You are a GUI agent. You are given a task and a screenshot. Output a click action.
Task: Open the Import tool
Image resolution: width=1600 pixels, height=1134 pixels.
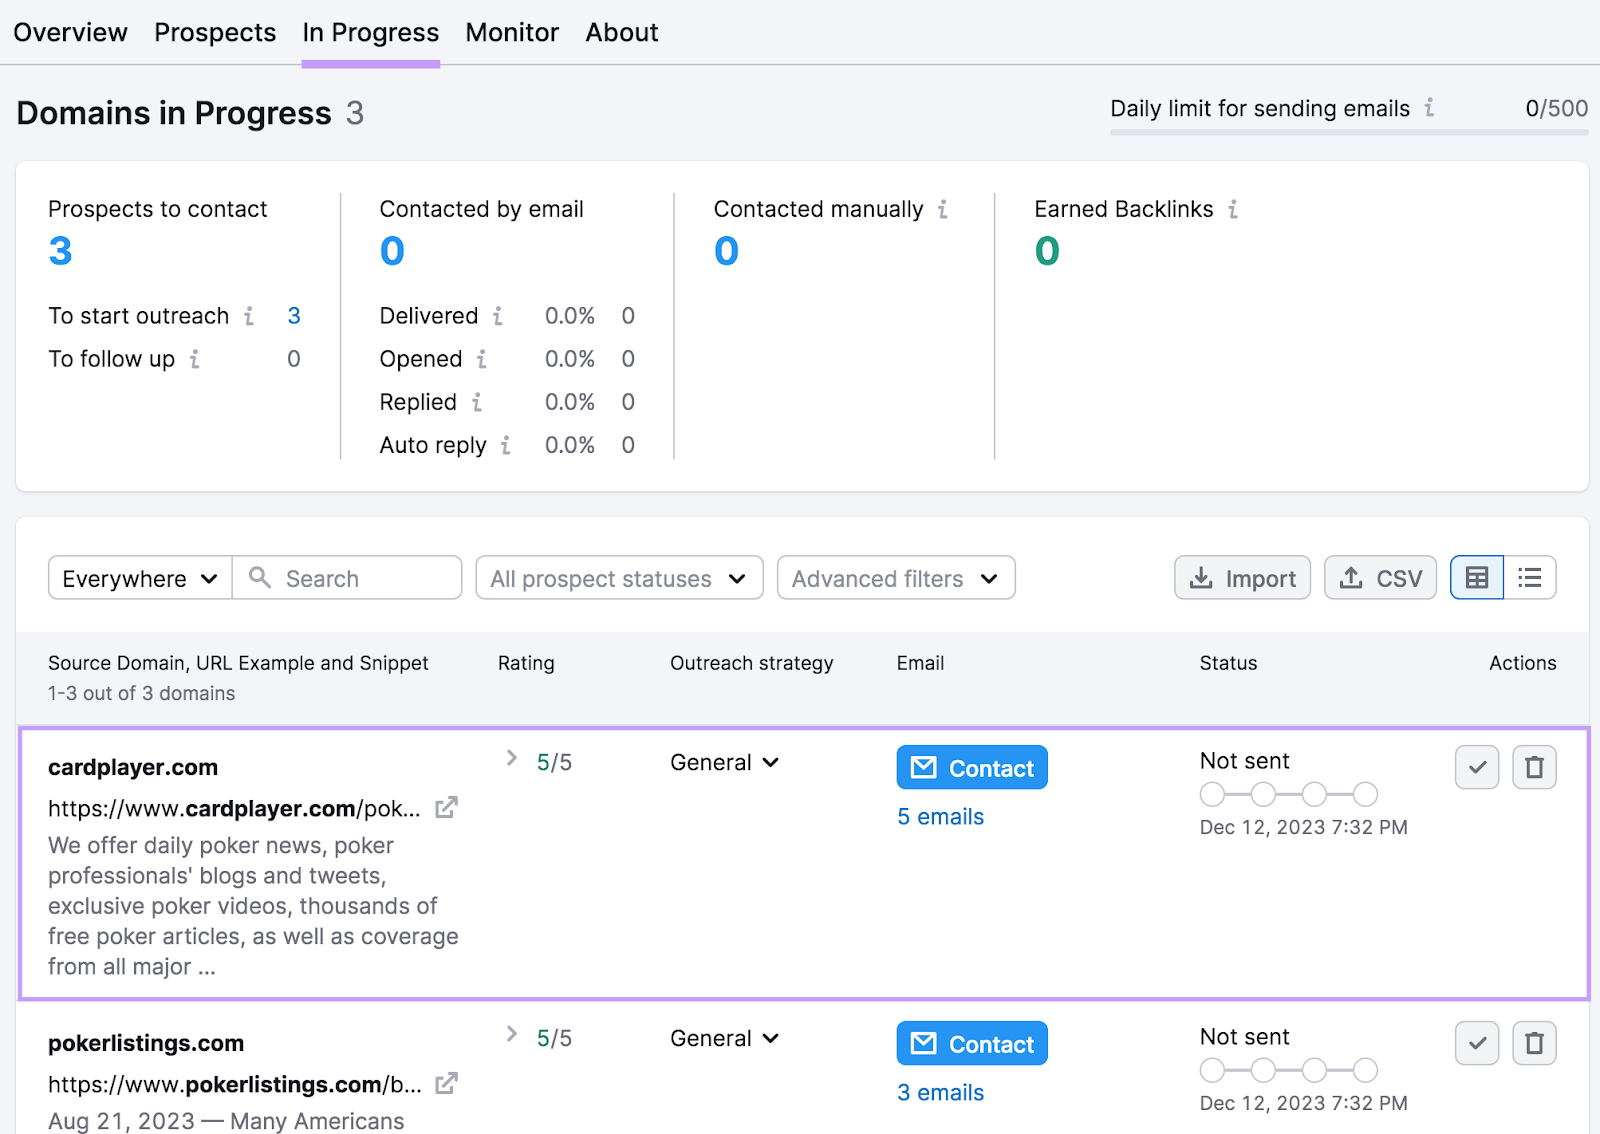click(x=1242, y=577)
